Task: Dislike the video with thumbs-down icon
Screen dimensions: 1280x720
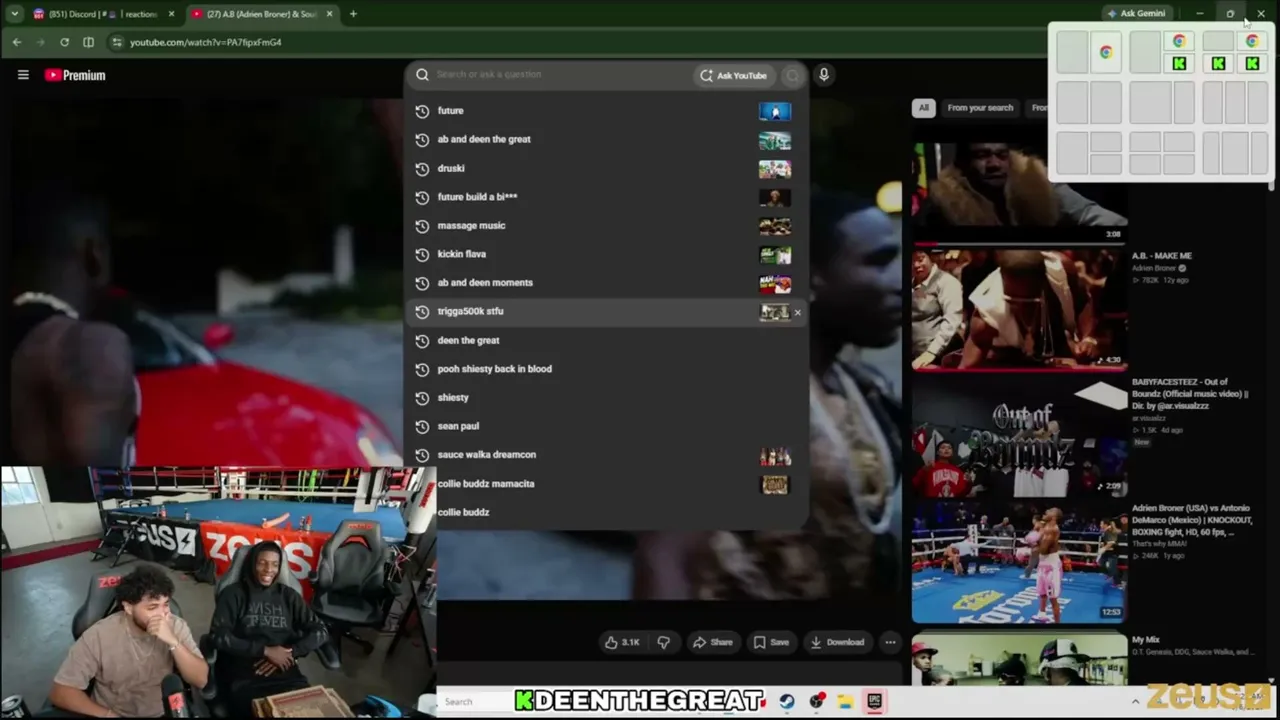Action: click(663, 642)
